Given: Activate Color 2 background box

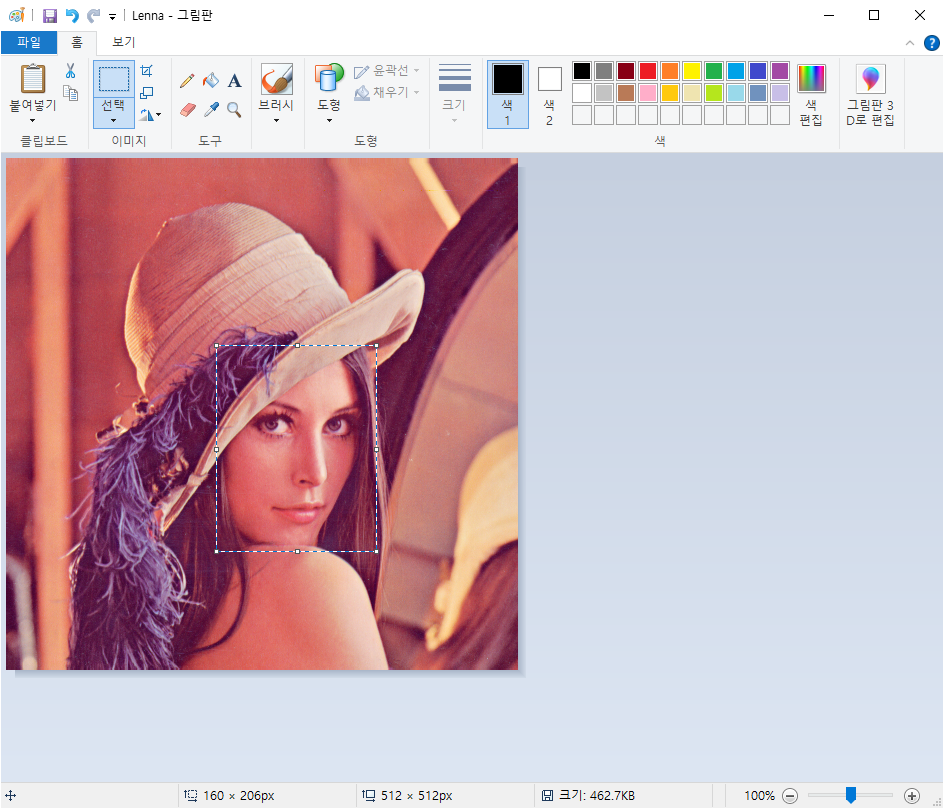Looking at the screenshot, I should (549, 95).
